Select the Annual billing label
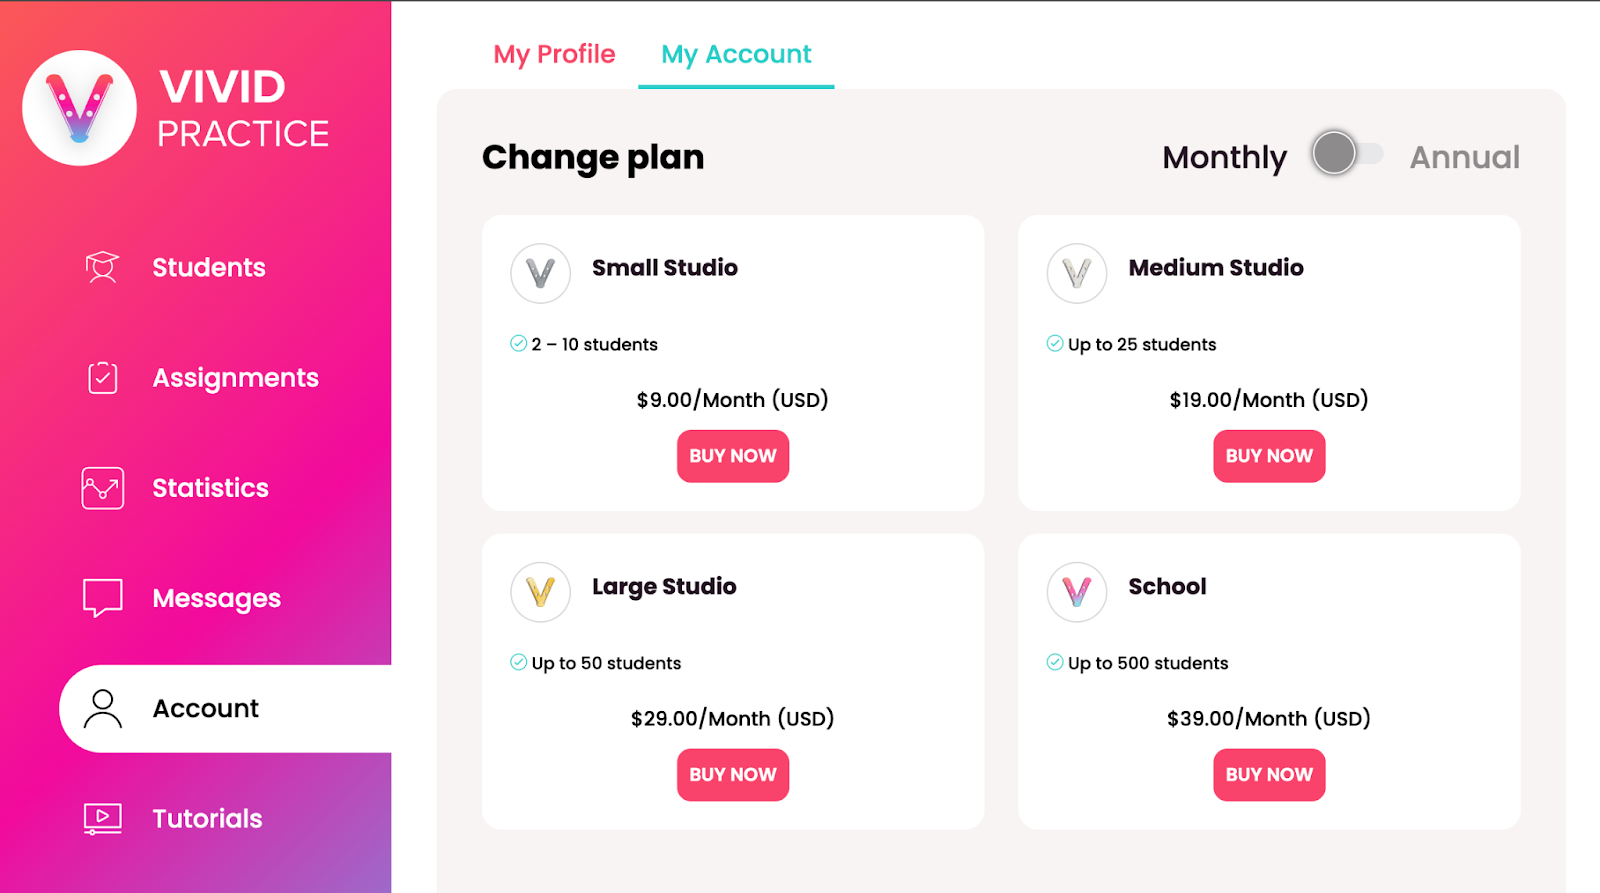The width and height of the screenshot is (1600, 893). [1464, 157]
